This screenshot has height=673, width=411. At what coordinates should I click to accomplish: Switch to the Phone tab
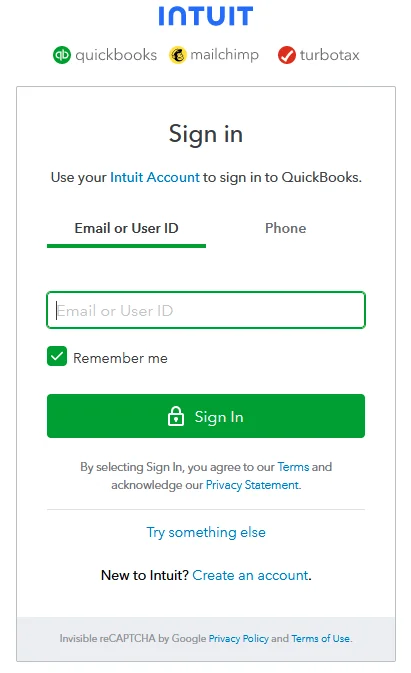(285, 228)
